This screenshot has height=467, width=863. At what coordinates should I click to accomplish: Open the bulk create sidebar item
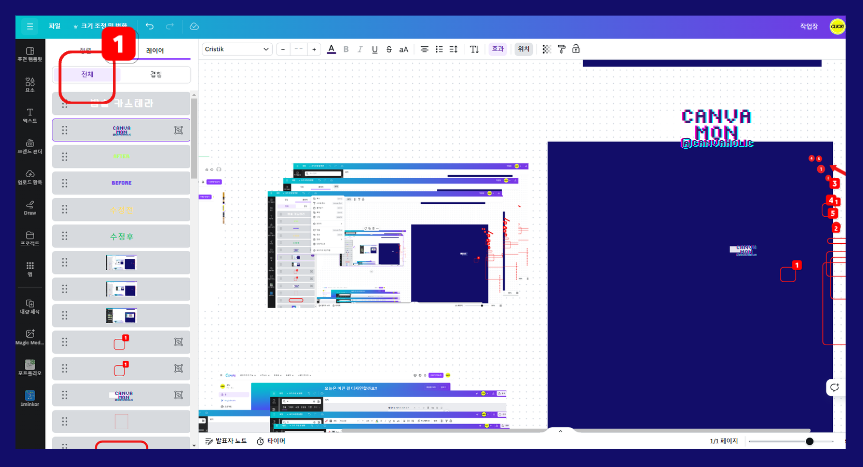click(x=30, y=307)
